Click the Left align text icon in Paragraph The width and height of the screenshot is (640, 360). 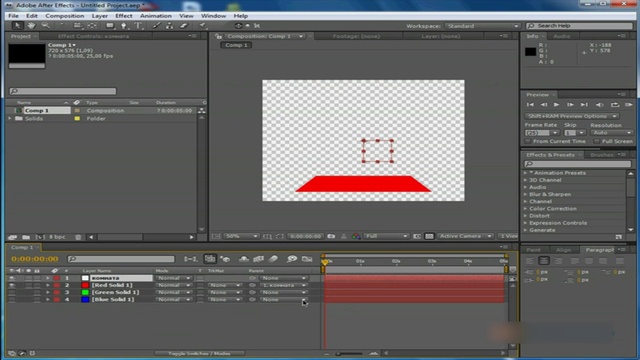click(530, 261)
